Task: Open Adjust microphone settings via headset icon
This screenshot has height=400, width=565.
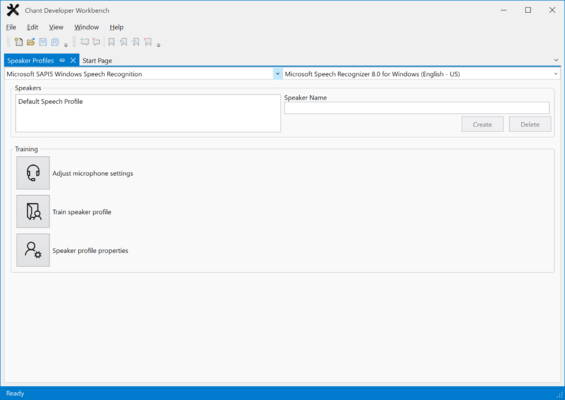Action: coord(33,173)
